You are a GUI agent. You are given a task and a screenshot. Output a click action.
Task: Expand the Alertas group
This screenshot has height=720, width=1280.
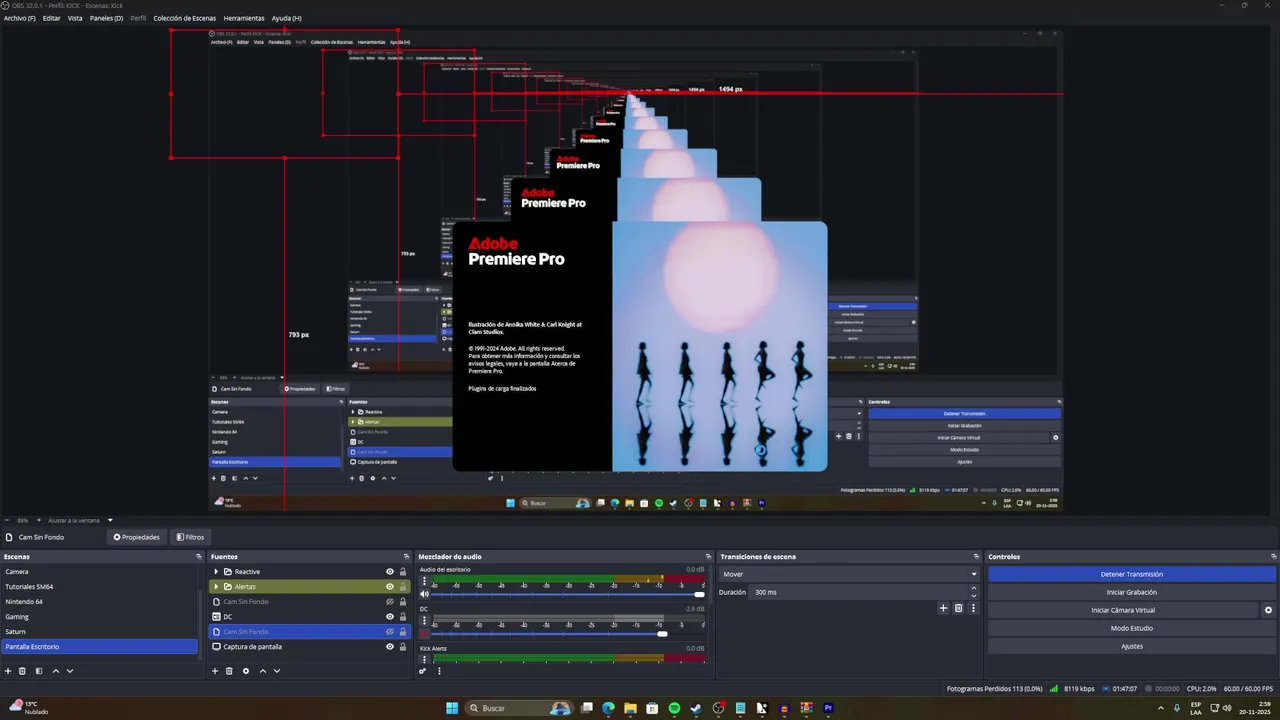tap(216, 587)
